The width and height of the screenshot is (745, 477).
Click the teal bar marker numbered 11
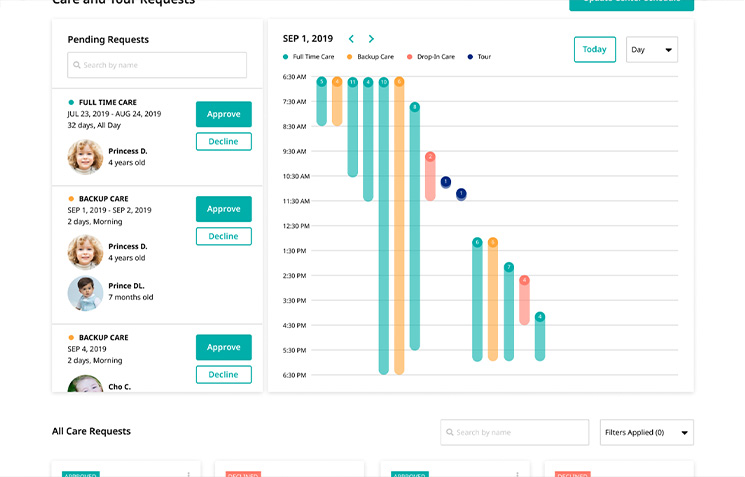coord(353,82)
